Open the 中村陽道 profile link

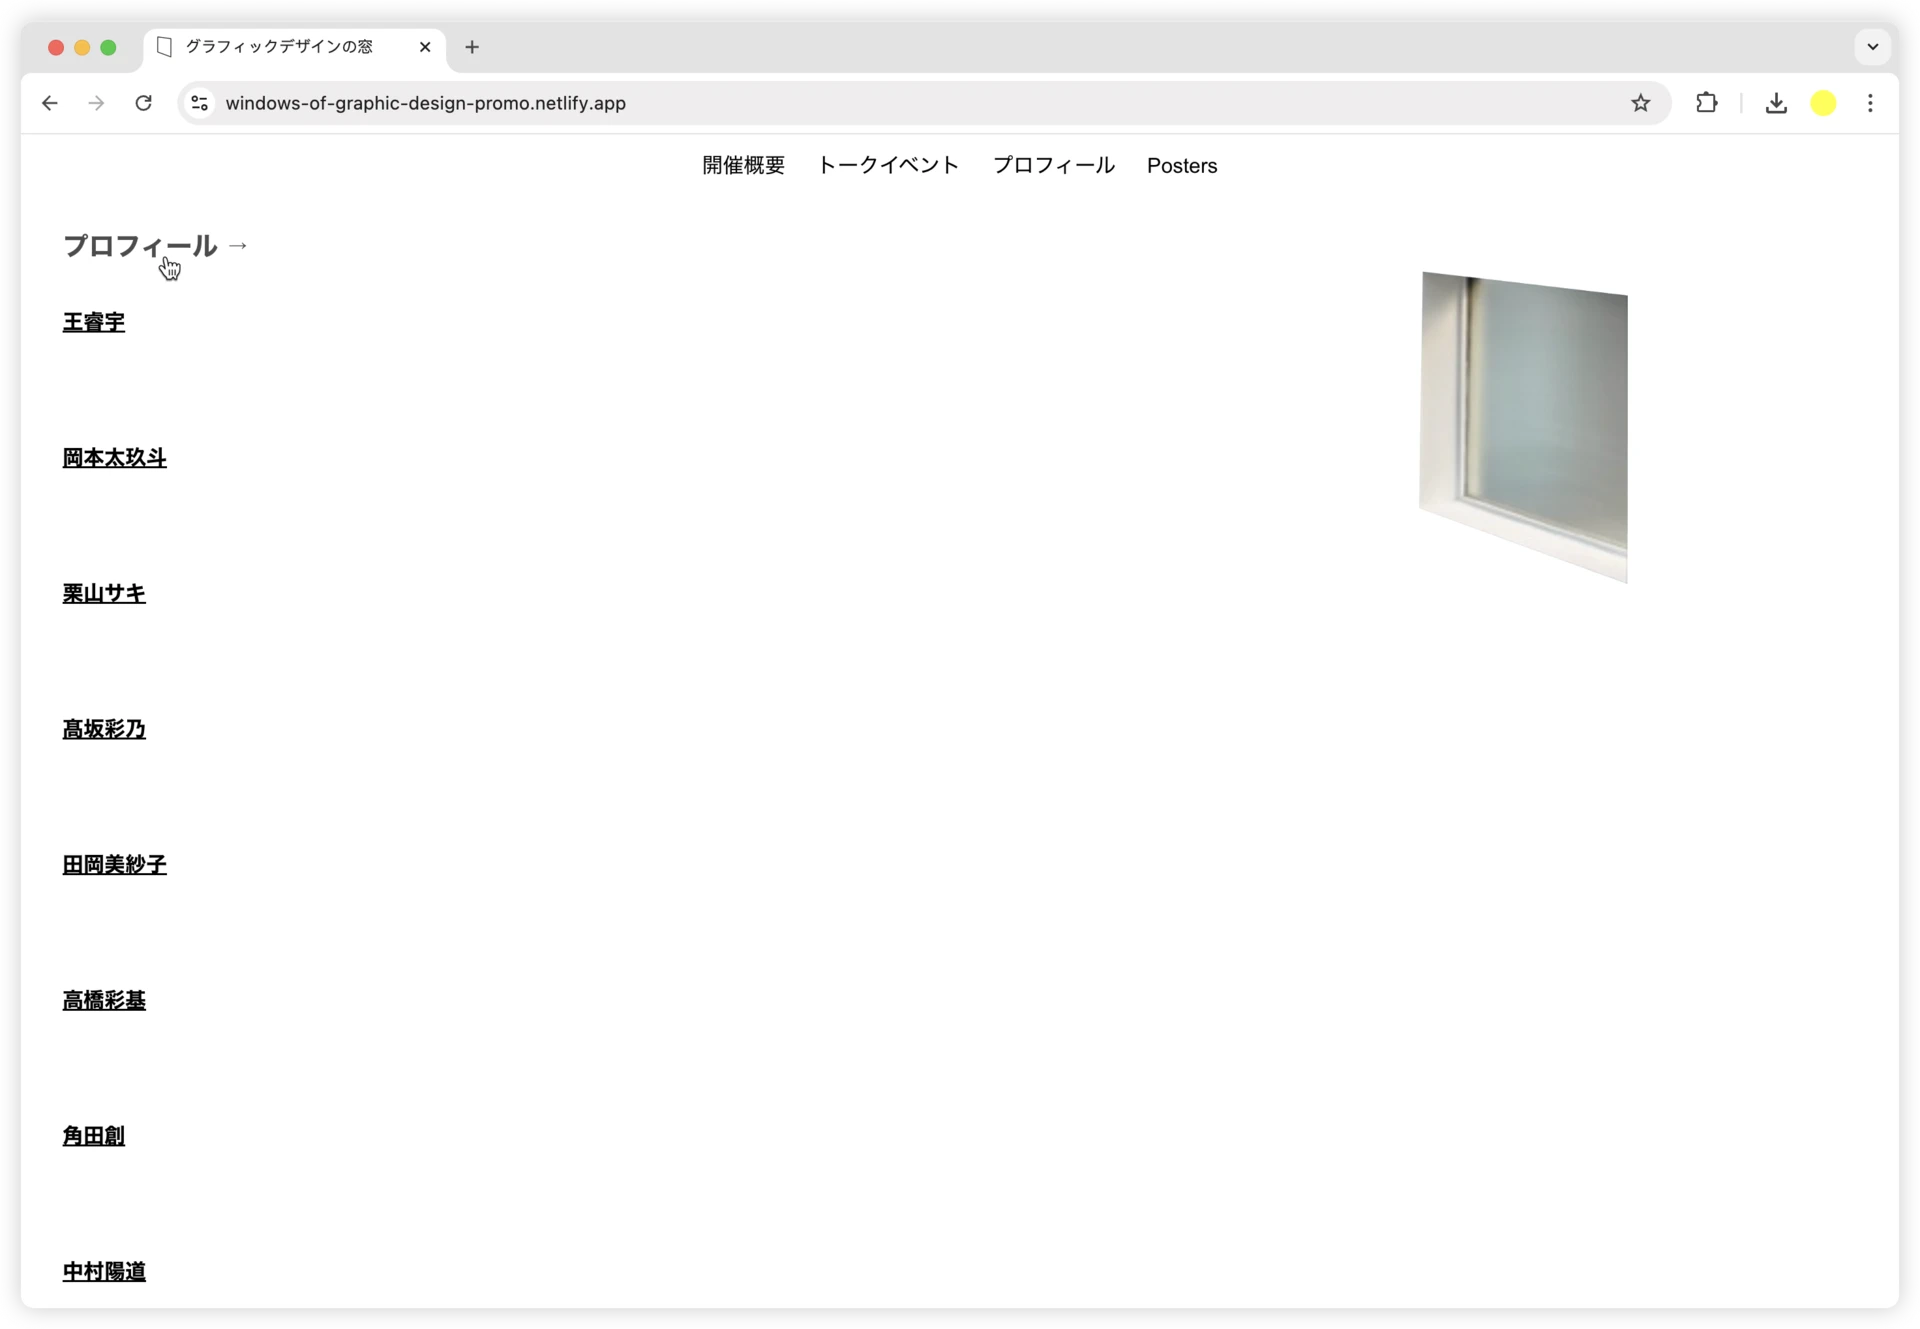pos(104,1272)
